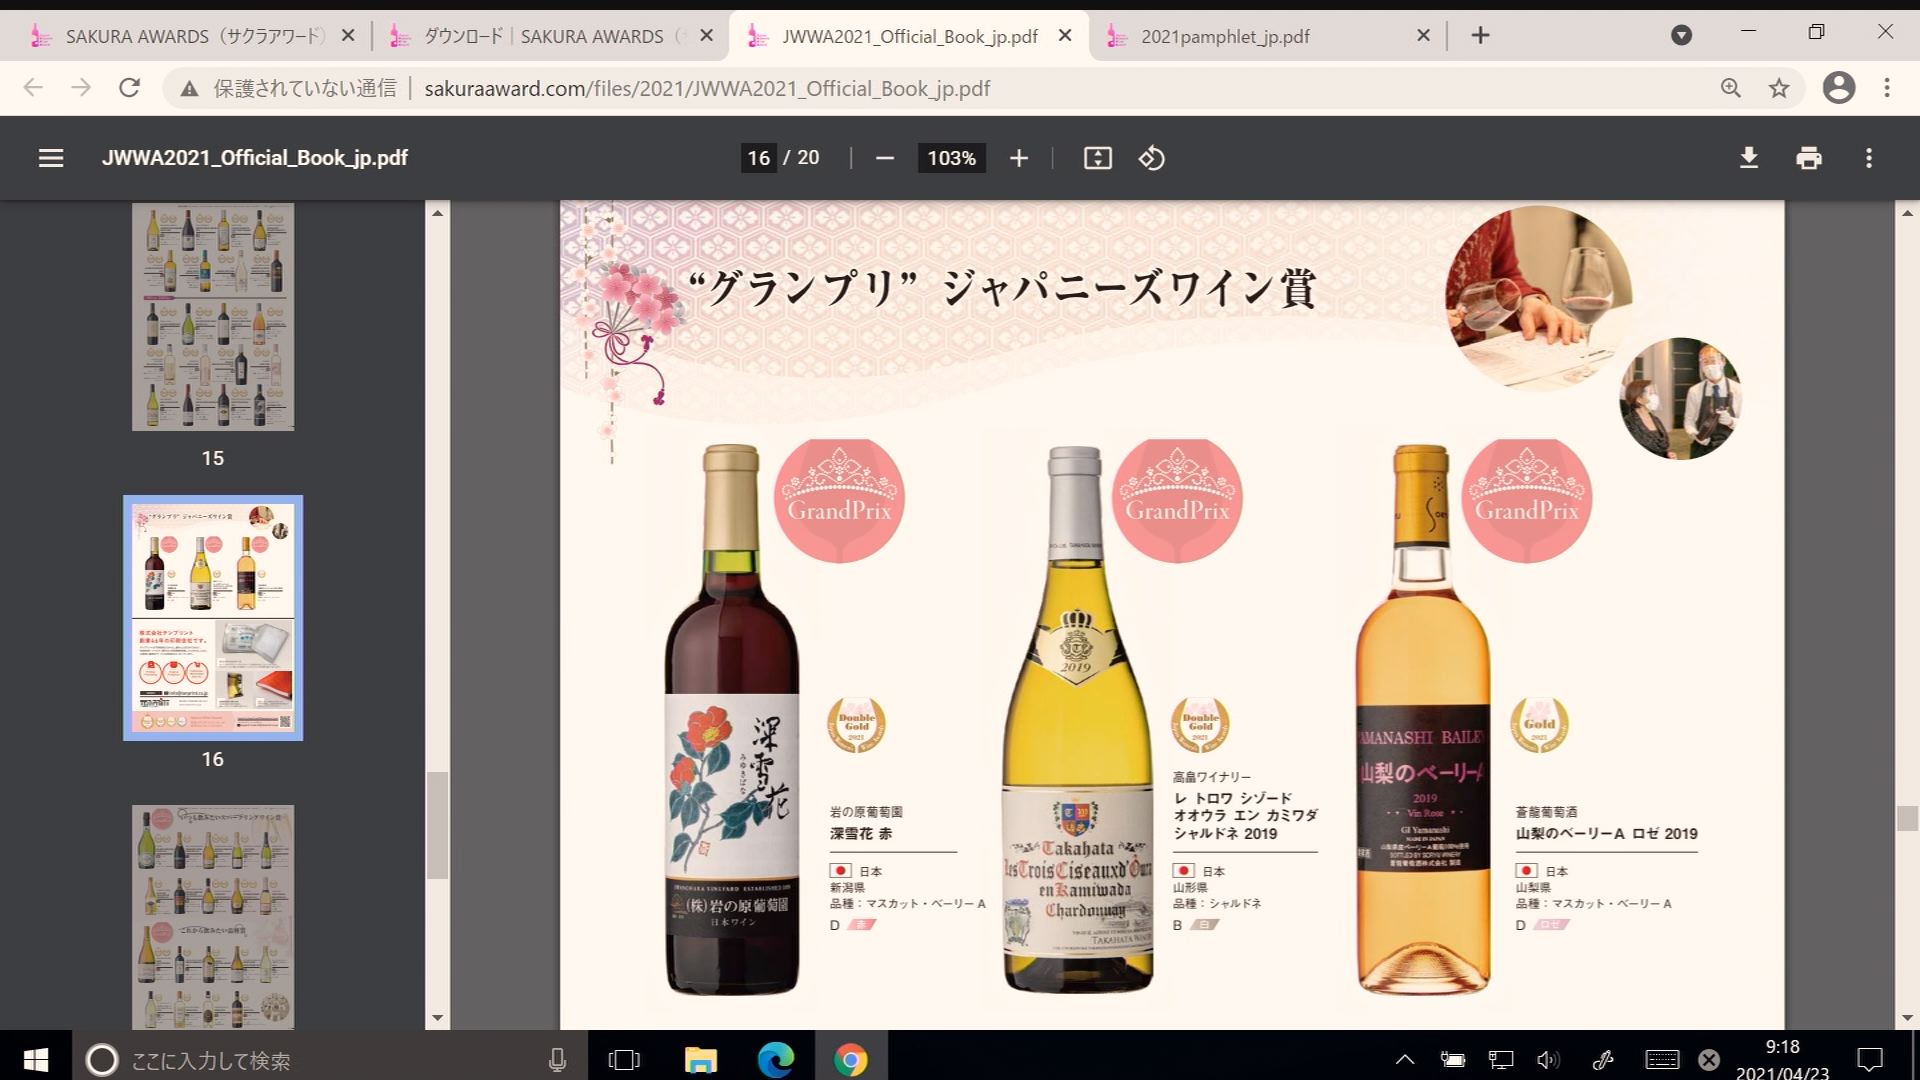
Task: Close the ダウンロード tab
Action: (x=706, y=36)
